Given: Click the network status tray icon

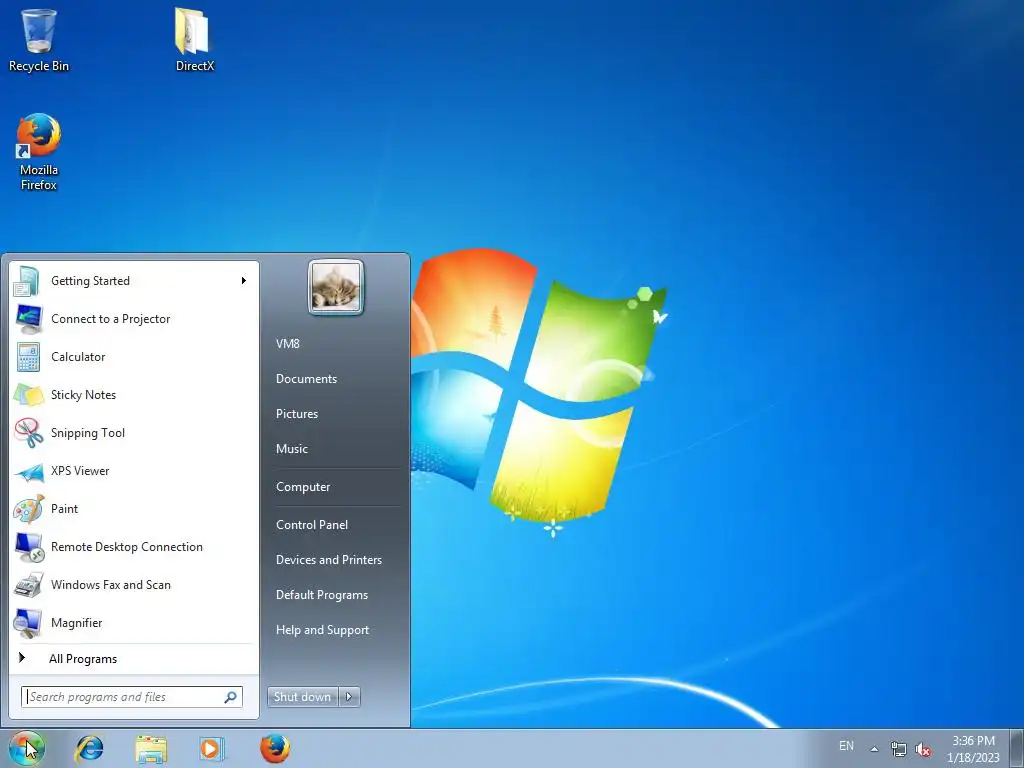Looking at the screenshot, I should (x=899, y=749).
